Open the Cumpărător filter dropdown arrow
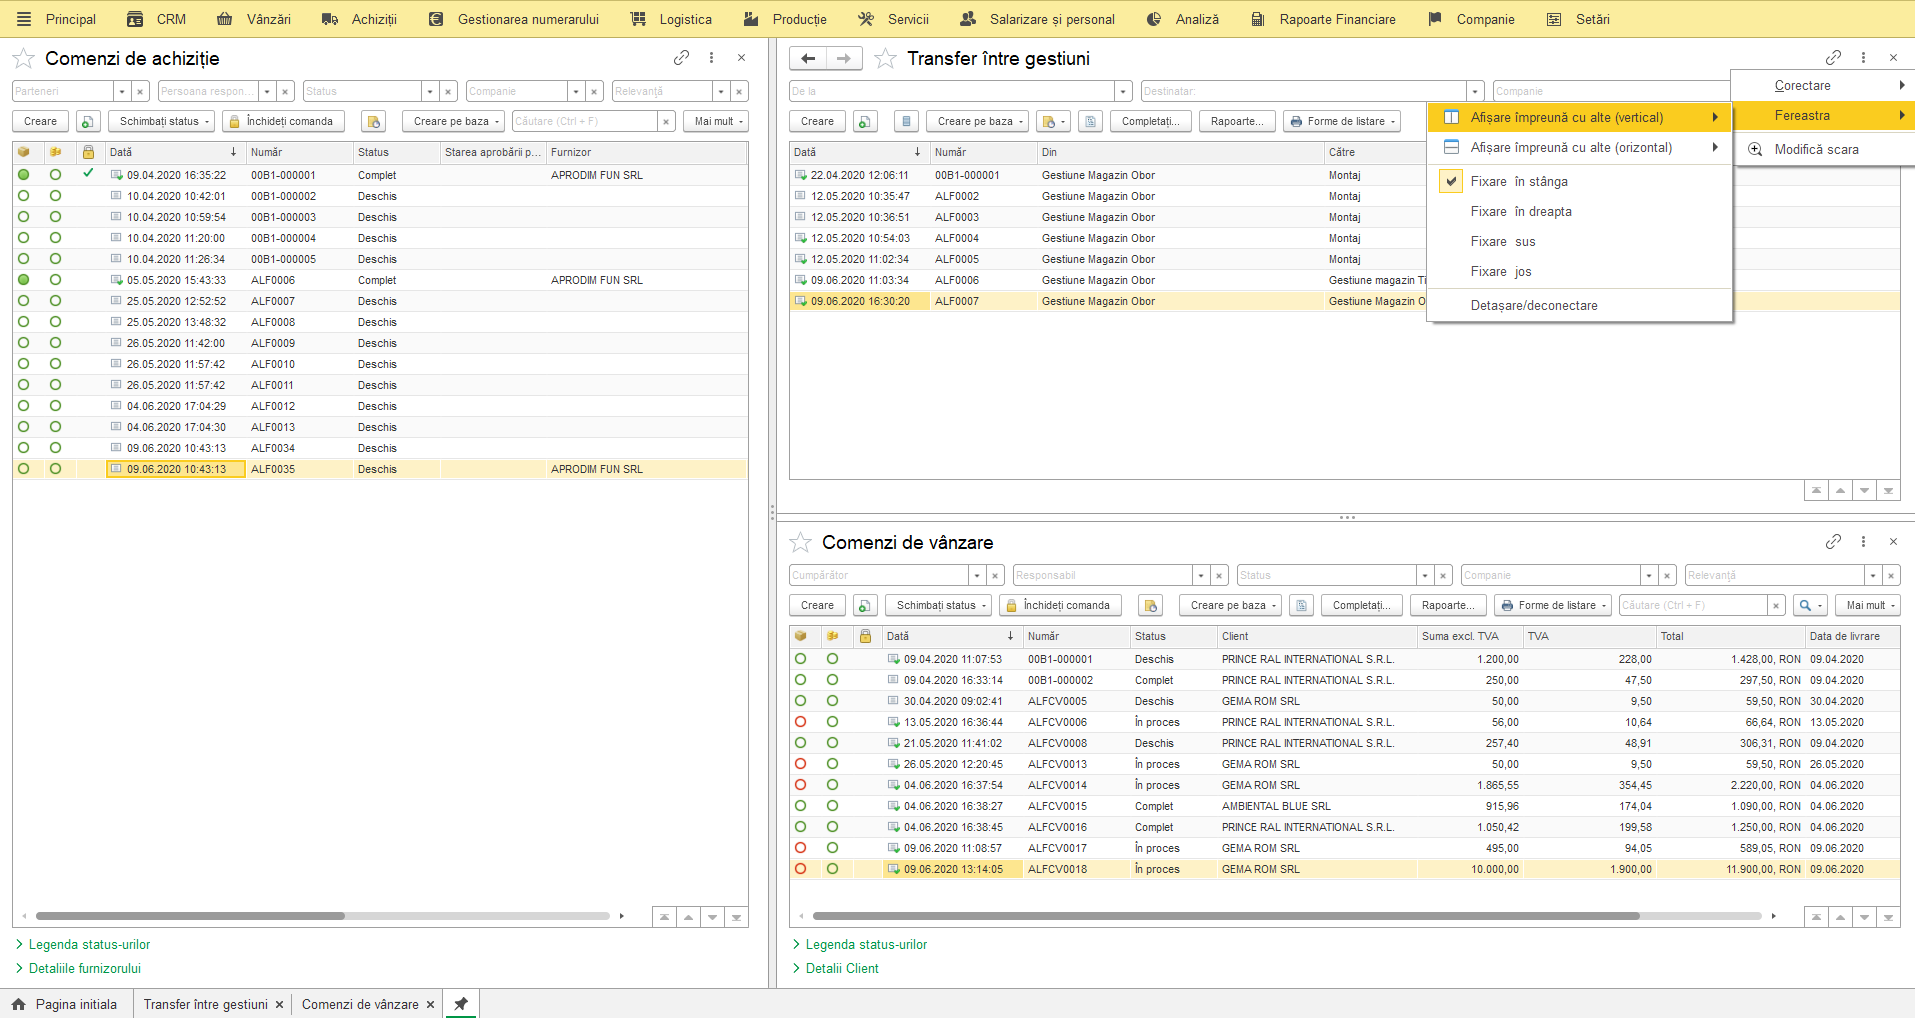Screen dimensions: 1915x1018 [976, 575]
